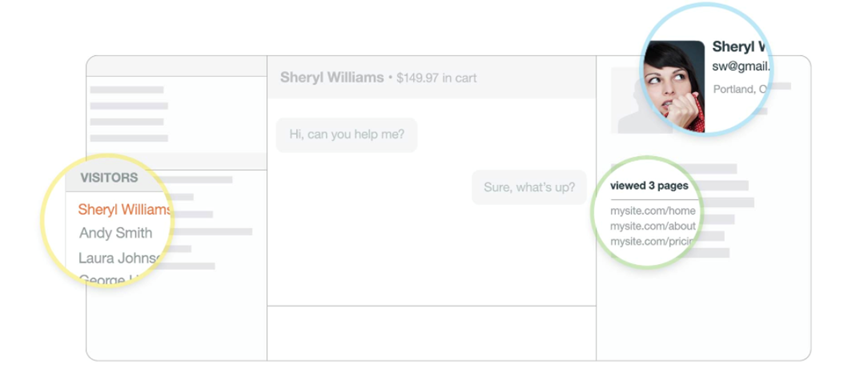
Task: Click Sheryl Williams name in chat header
Action: click(x=332, y=77)
